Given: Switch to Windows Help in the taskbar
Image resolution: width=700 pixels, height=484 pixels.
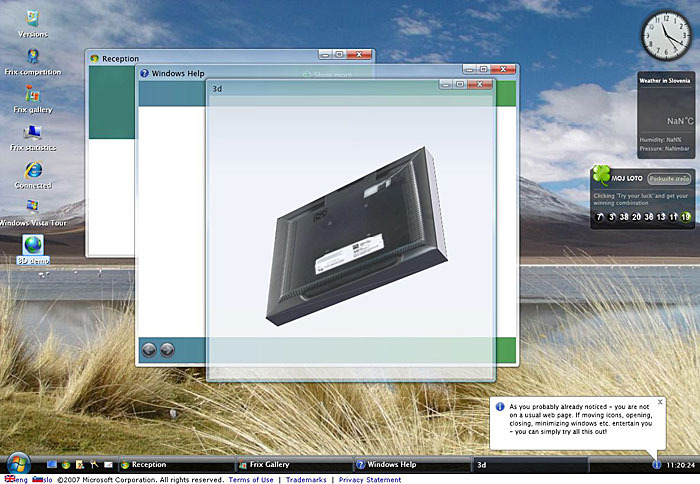Looking at the screenshot, I should coord(412,465).
